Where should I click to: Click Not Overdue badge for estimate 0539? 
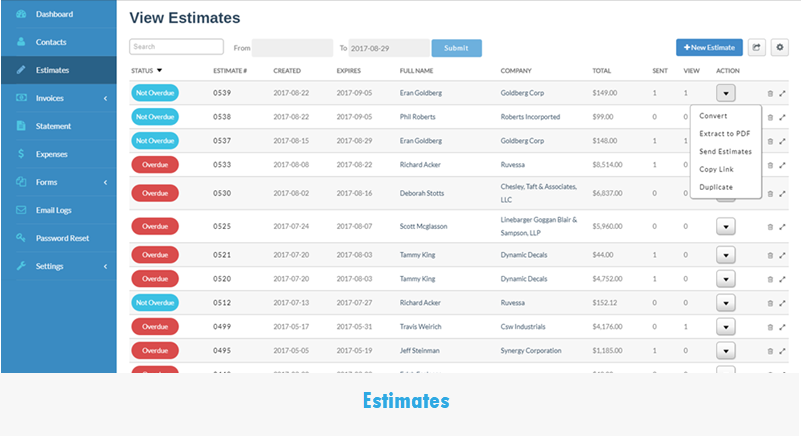tap(155, 93)
